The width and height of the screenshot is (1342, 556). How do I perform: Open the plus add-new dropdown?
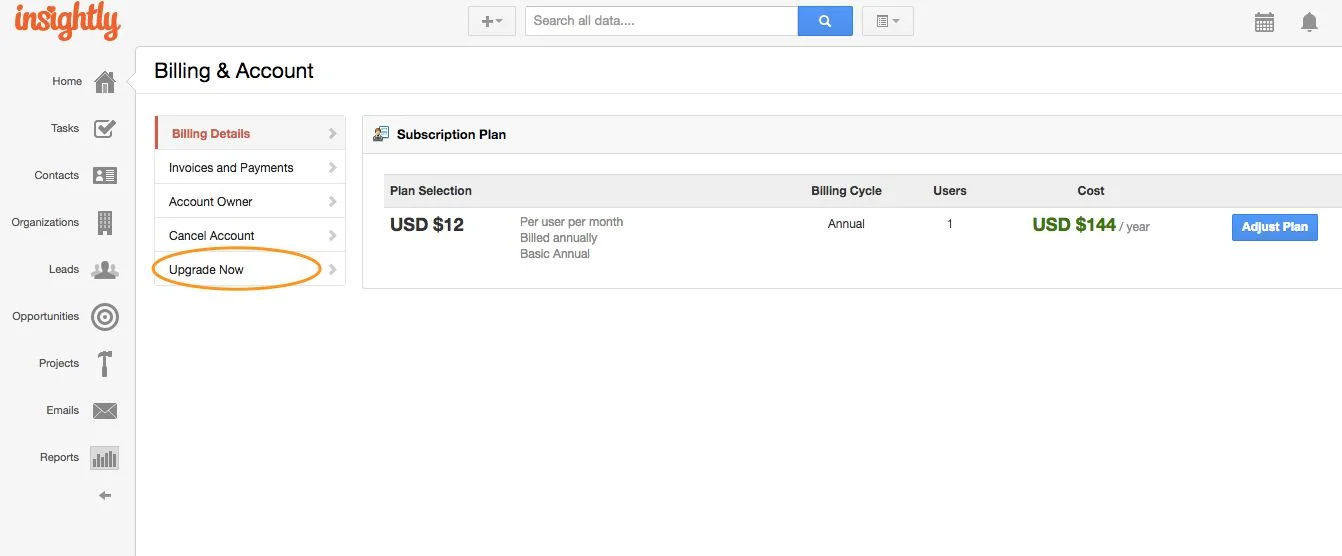pyautogui.click(x=492, y=21)
